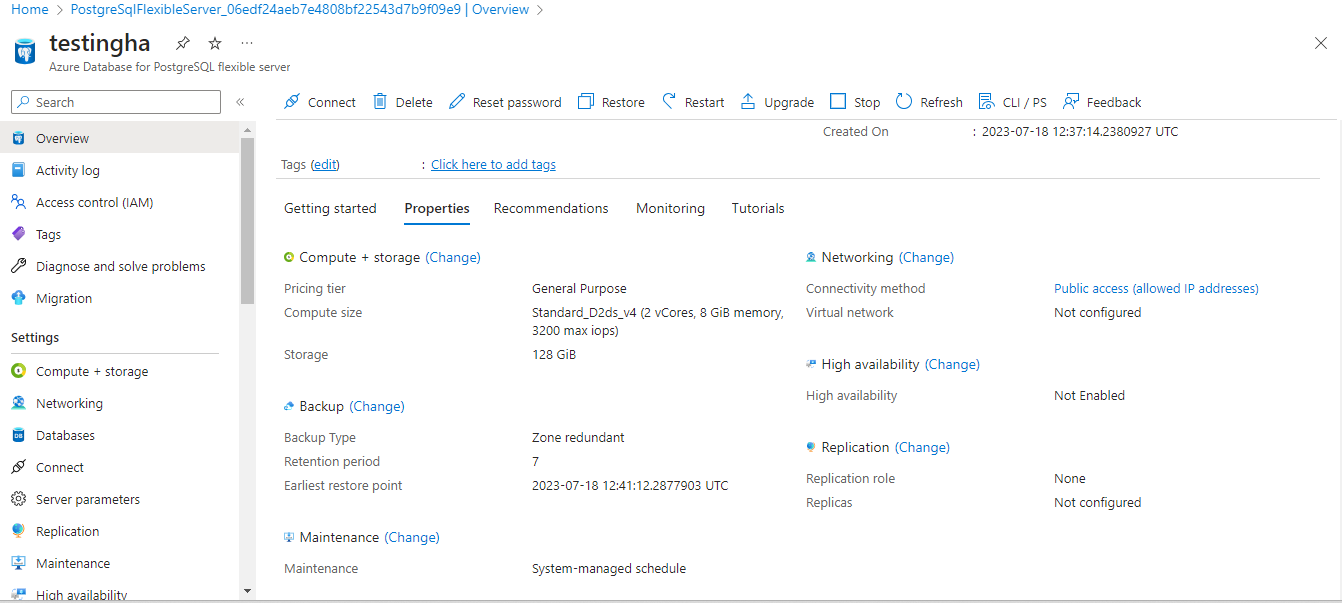The height and width of the screenshot is (603, 1342).
Task: Click Change next to Maintenance heading
Action: (x=412, y=537)
